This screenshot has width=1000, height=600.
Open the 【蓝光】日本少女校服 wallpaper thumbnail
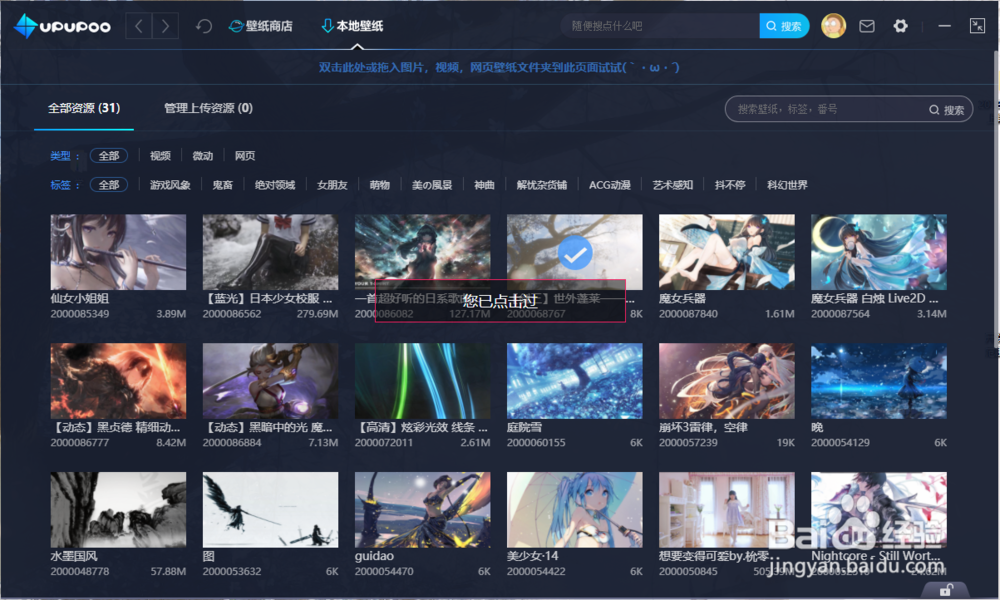[x=270, y=252]
